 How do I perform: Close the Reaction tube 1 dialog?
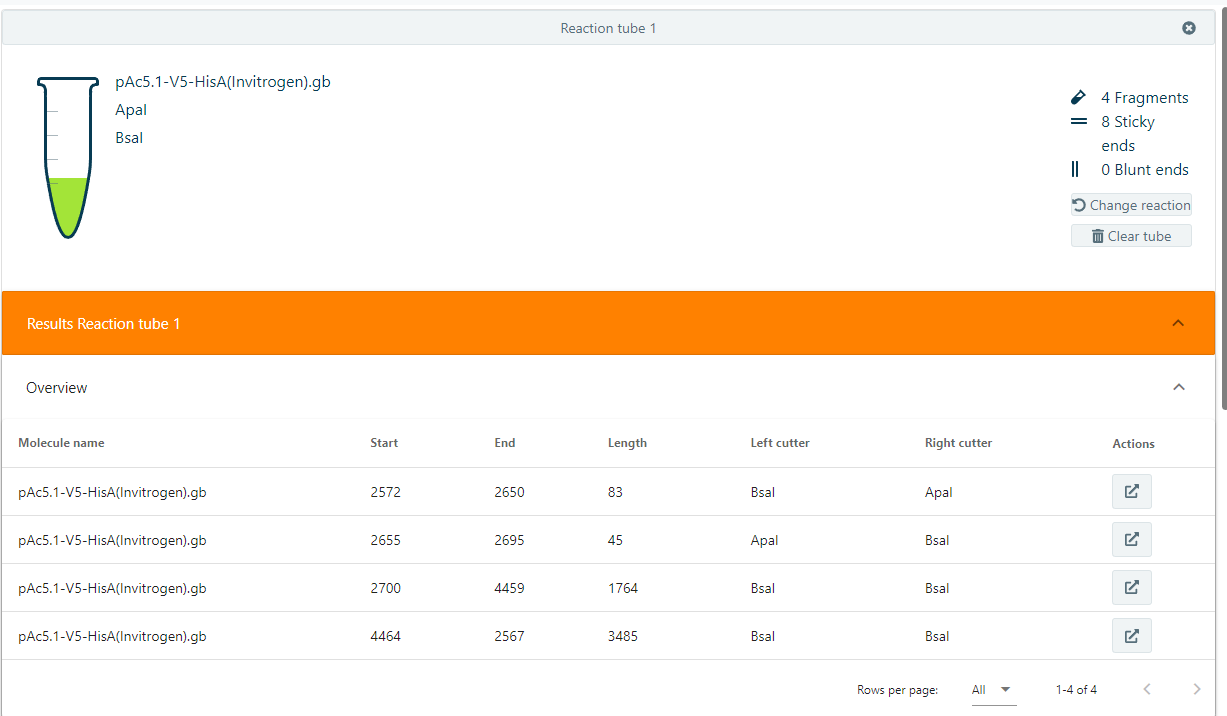(x=1189, y=28)
